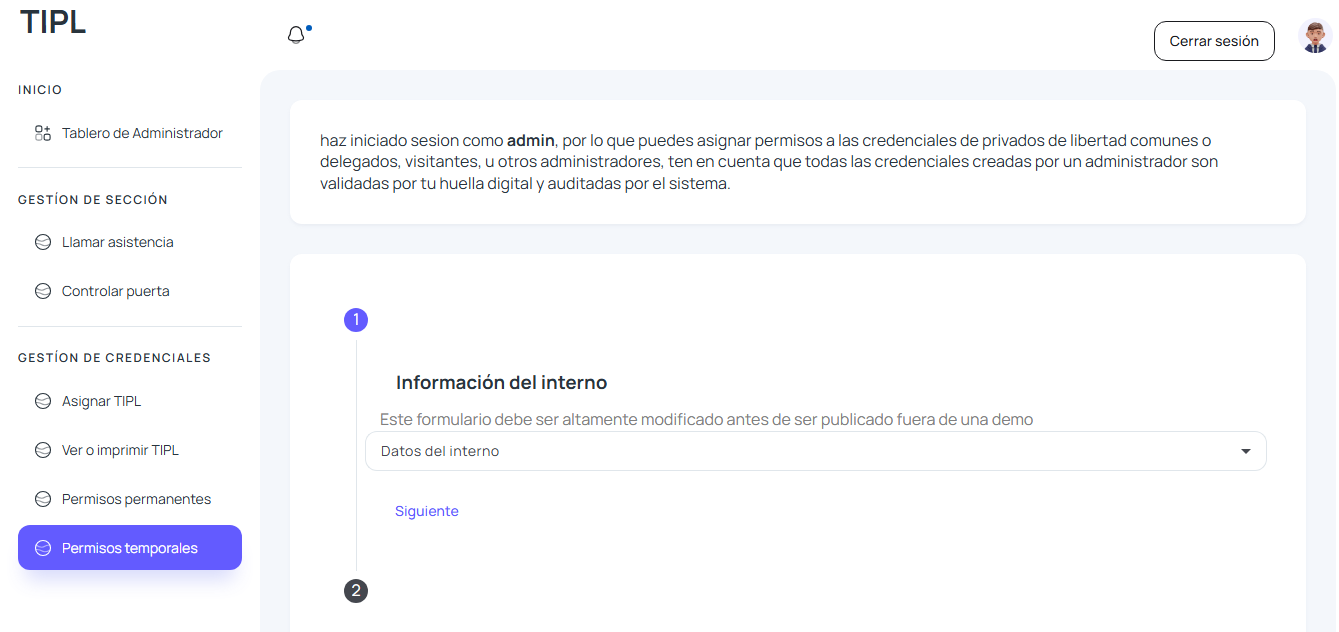Image resolution: width=1339 pixels, height=632 pixels.
Task: Click the user avatar picture
Action: point(1315,37)
